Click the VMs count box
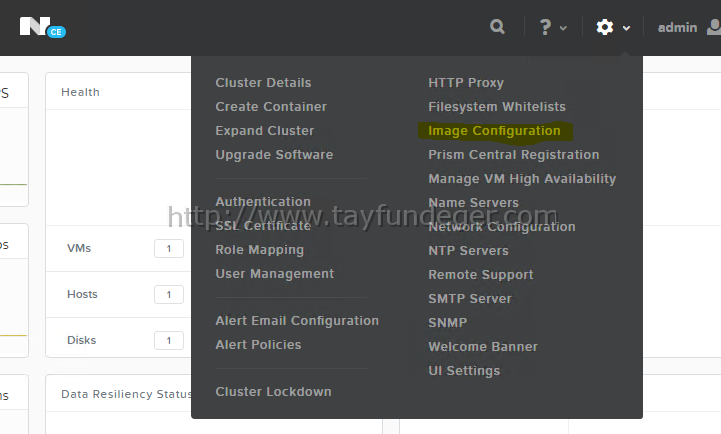The width and height of the screenshot is (721, 434). pyautogui.click(x=169, y=248)
